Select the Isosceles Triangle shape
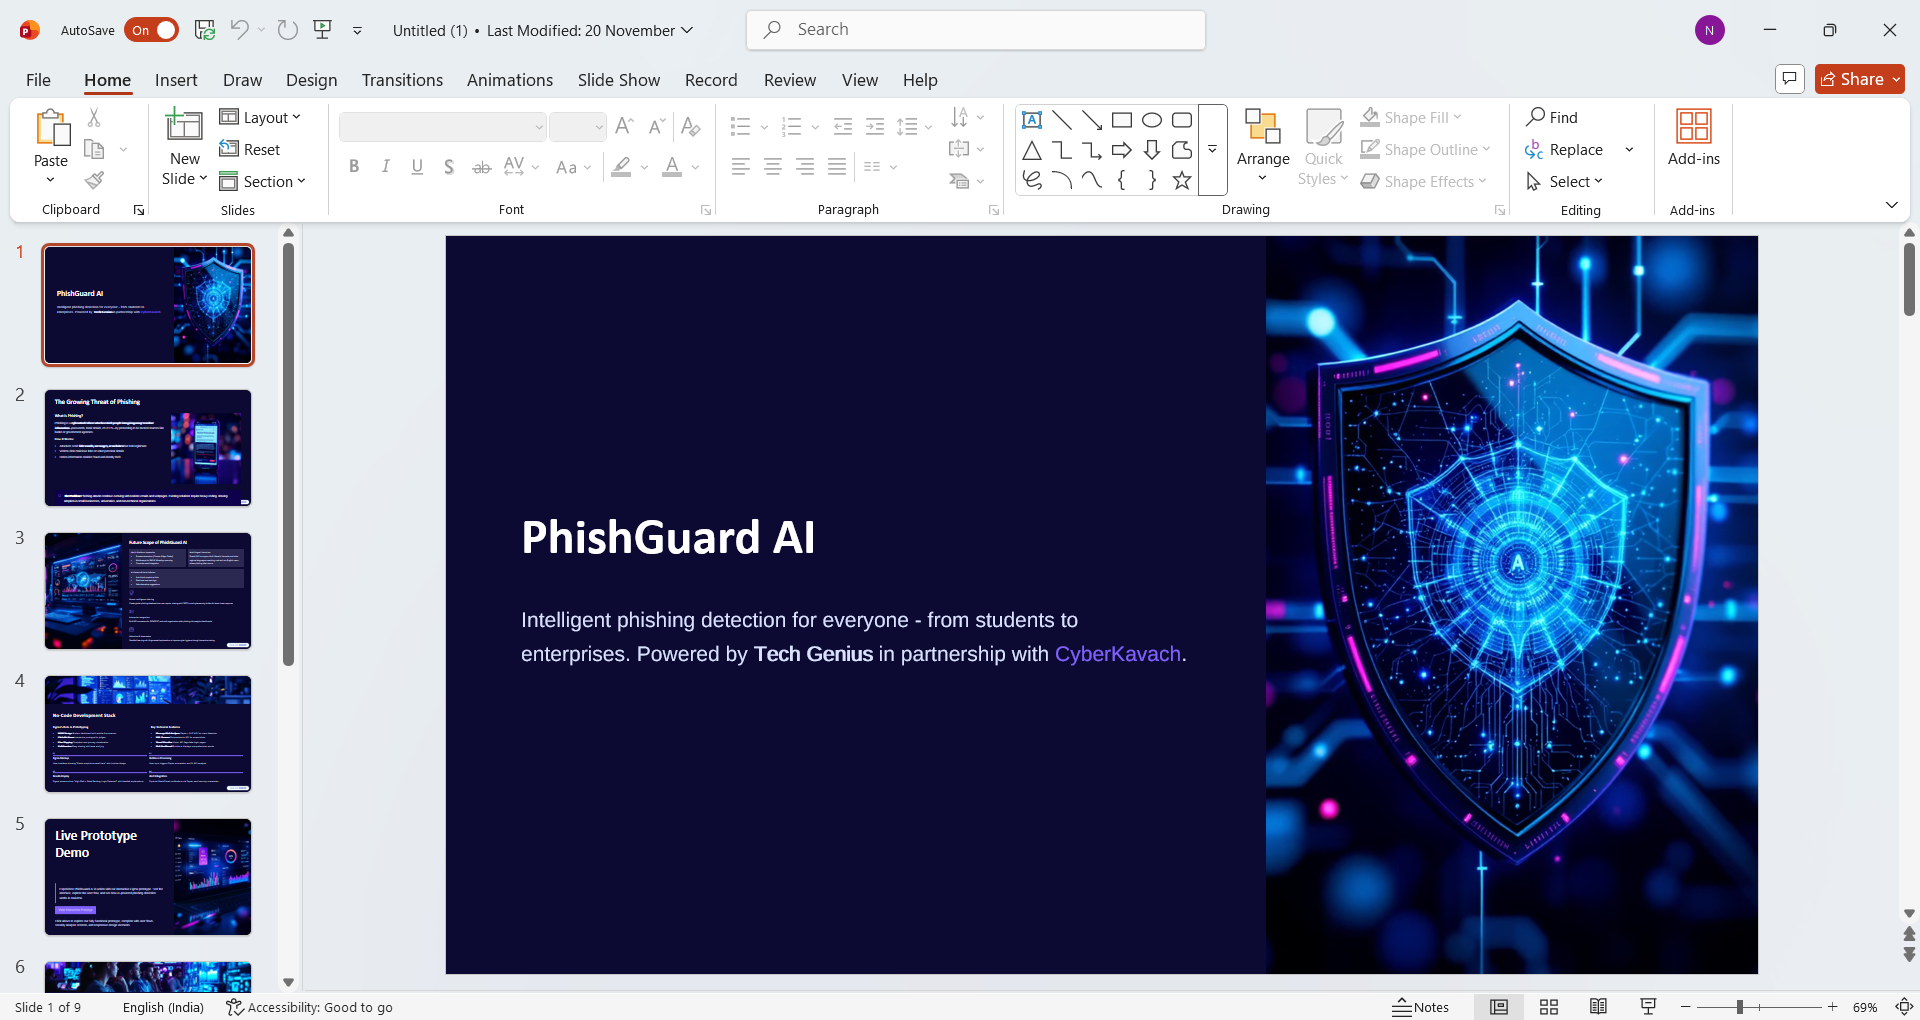 [x=1032, y=150]
